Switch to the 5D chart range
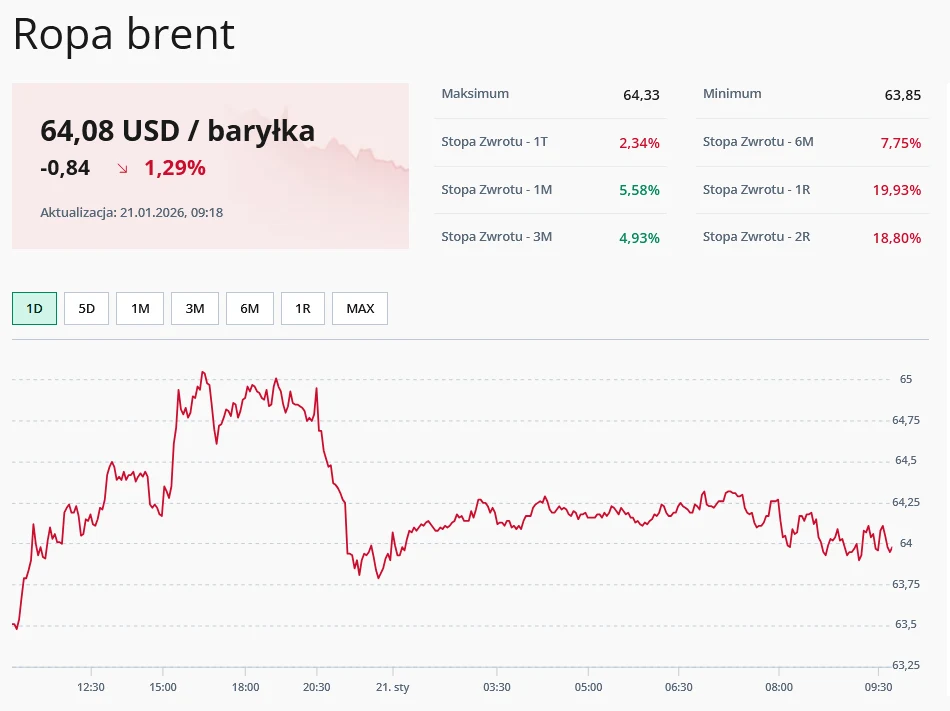 pyautogui.click(x=86, y=308)
